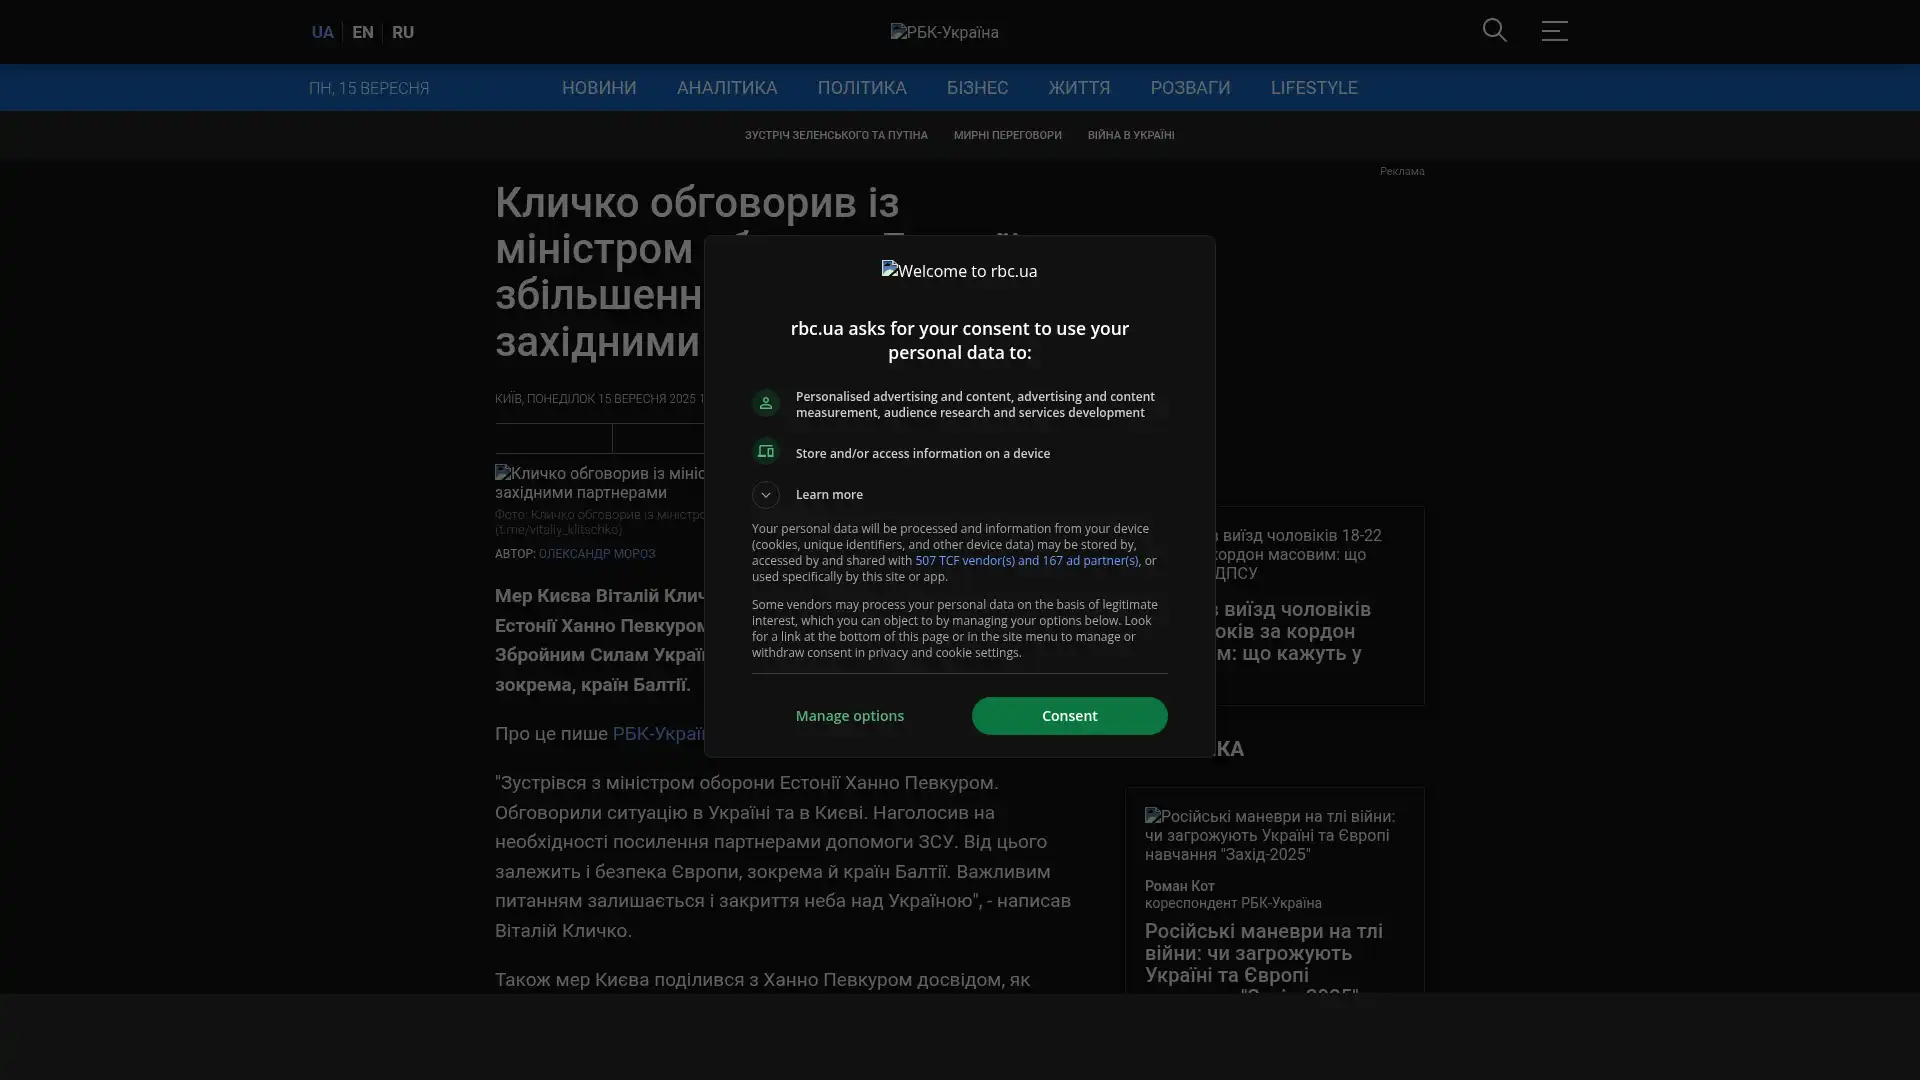
Task: Open МИРНІ ПЕРЕГОВОРИ topic link
Action: pos(1007,135)
